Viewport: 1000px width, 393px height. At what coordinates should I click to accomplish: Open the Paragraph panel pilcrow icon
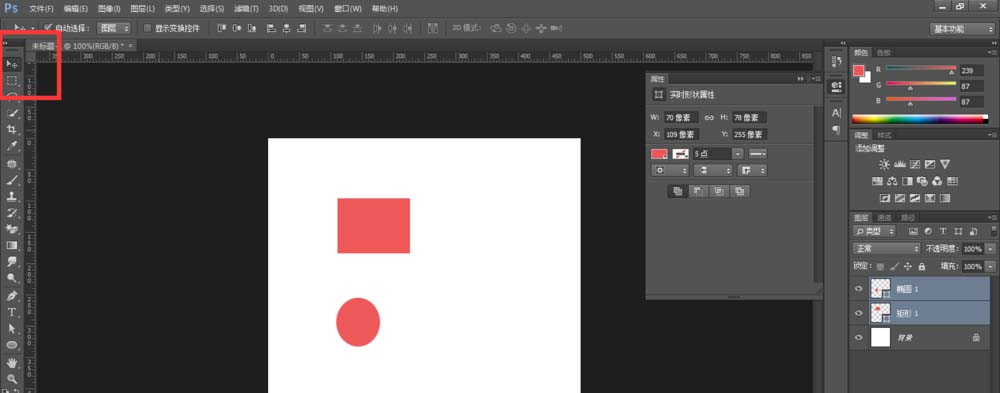[837, 130]
